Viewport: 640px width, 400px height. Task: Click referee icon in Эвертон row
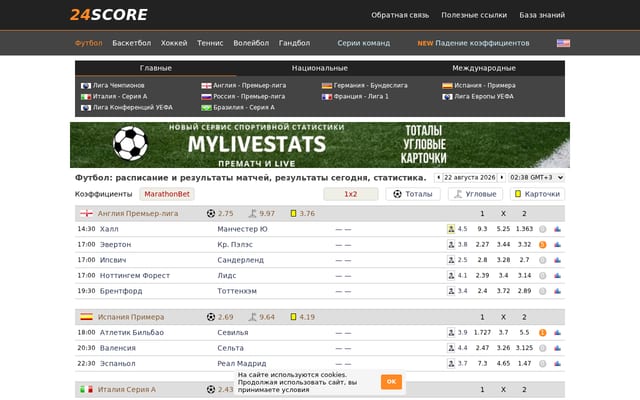(451, 244)
